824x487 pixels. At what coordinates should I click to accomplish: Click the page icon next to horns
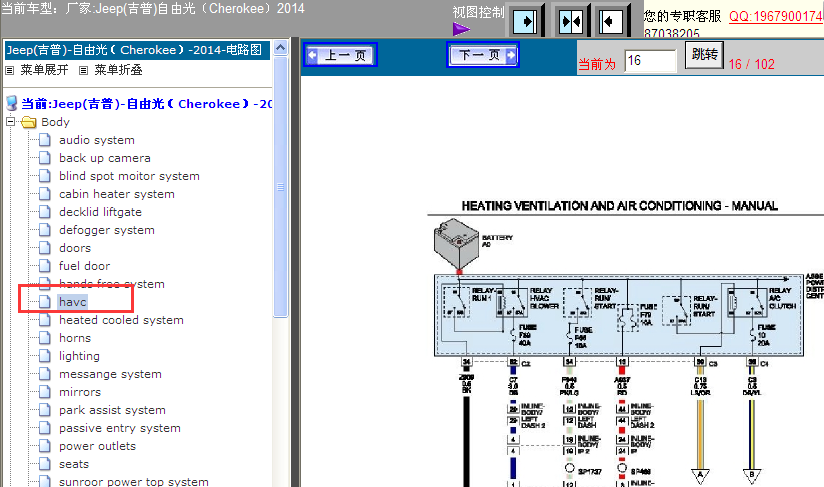44,338
